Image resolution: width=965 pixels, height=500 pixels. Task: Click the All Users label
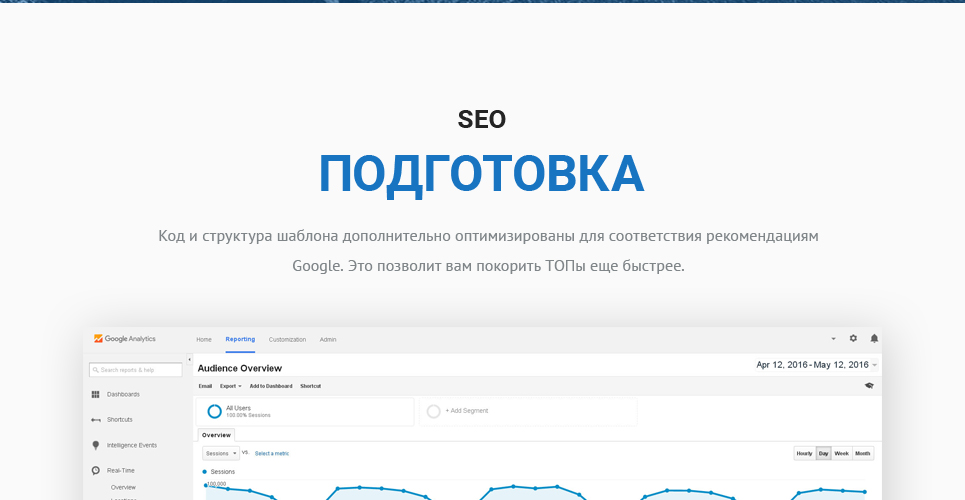pos(238,408)
